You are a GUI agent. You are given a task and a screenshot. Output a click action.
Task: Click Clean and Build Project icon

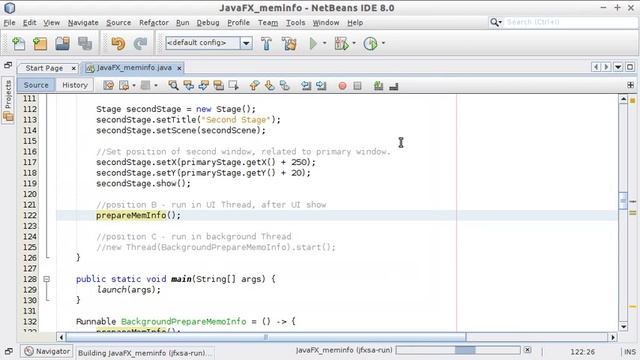click(289, 43)
